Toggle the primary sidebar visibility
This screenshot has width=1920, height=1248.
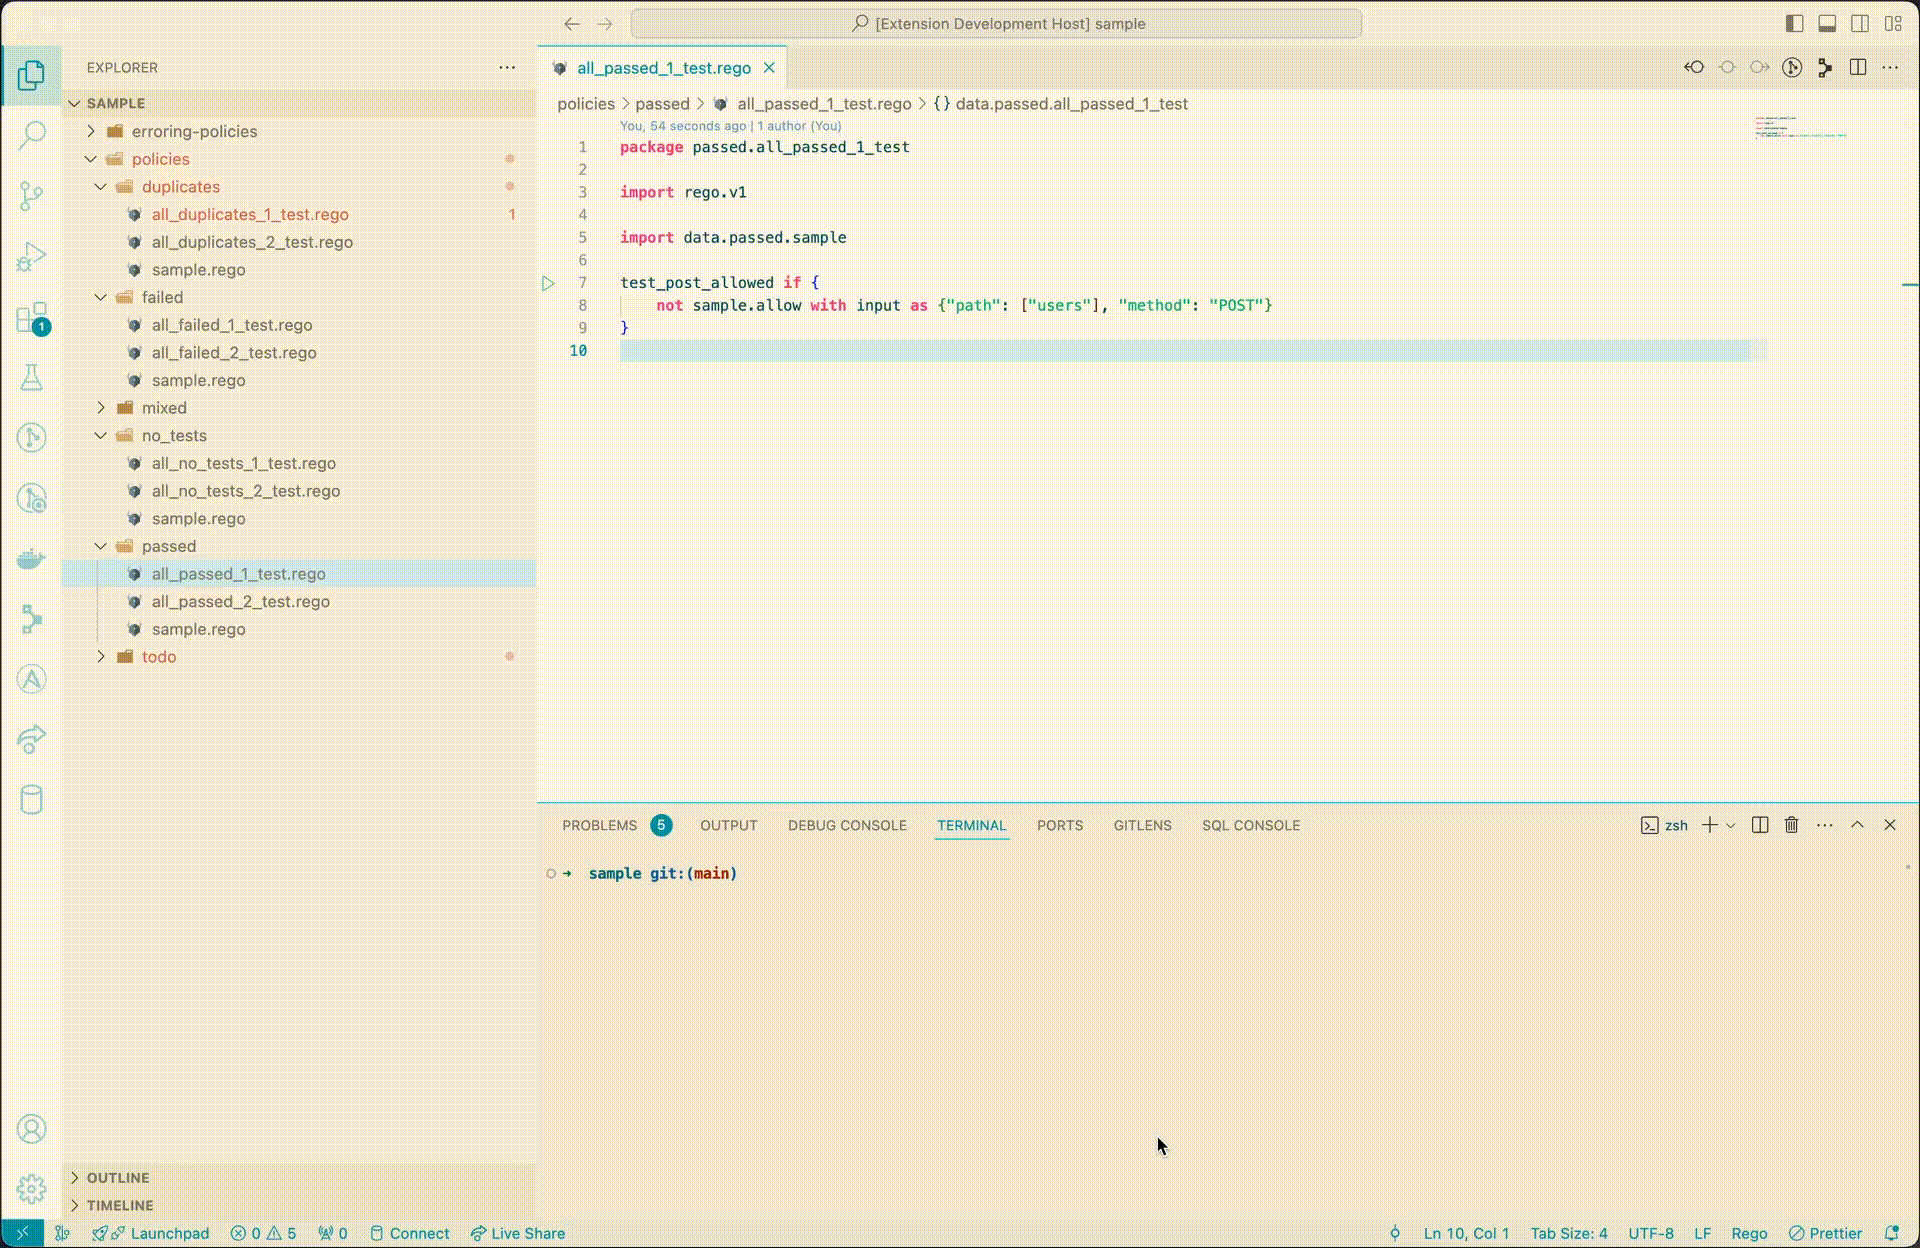(1794, 23)
